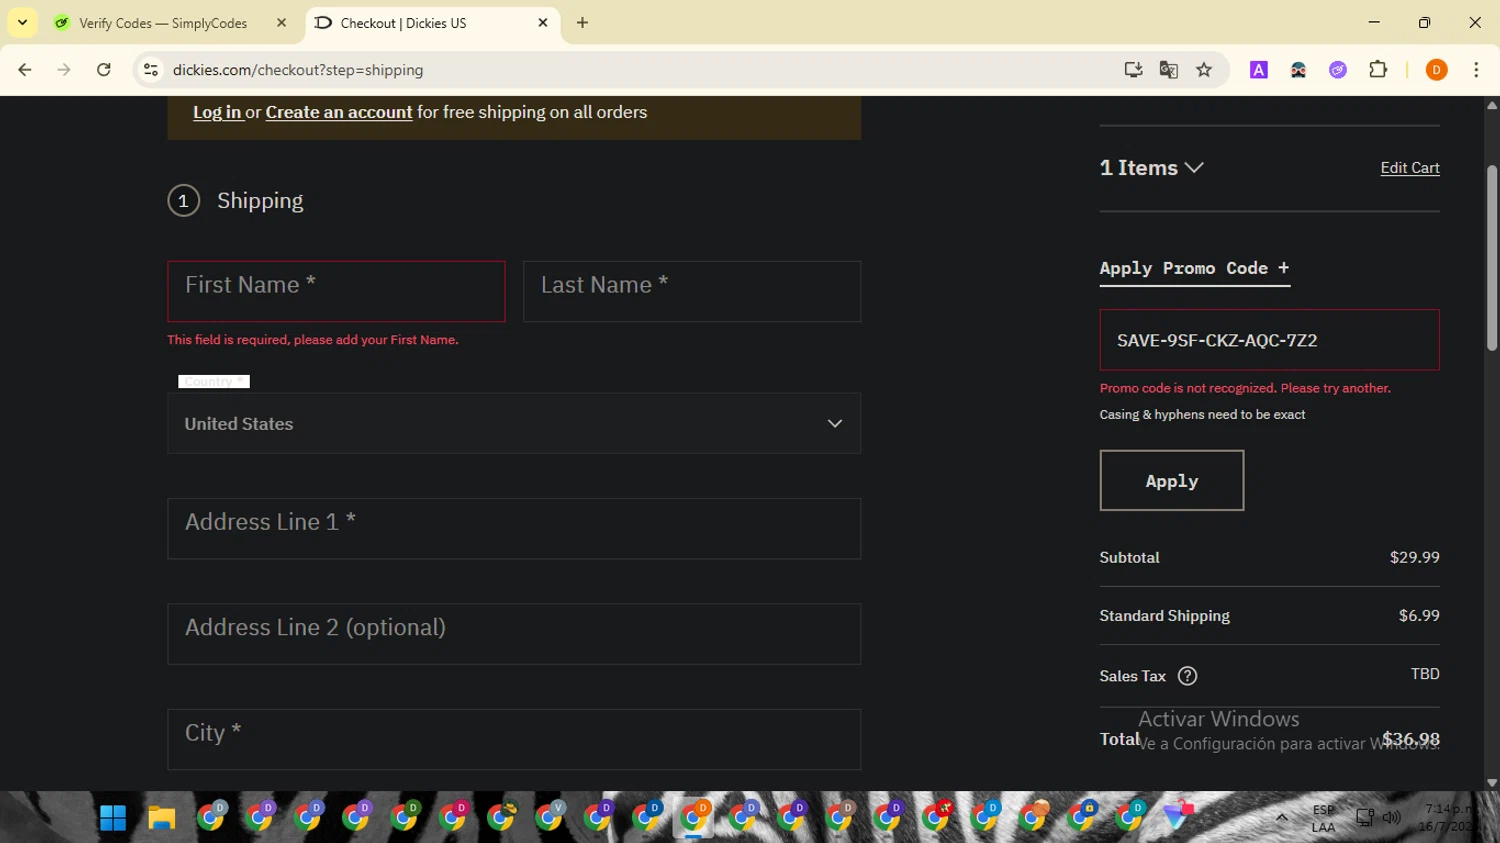Click the promo code field containing SAVE-9SF-CKZ-AQC-7Z2
Viewport: 1500px width, 843px height.
[x=1270, y=340]
